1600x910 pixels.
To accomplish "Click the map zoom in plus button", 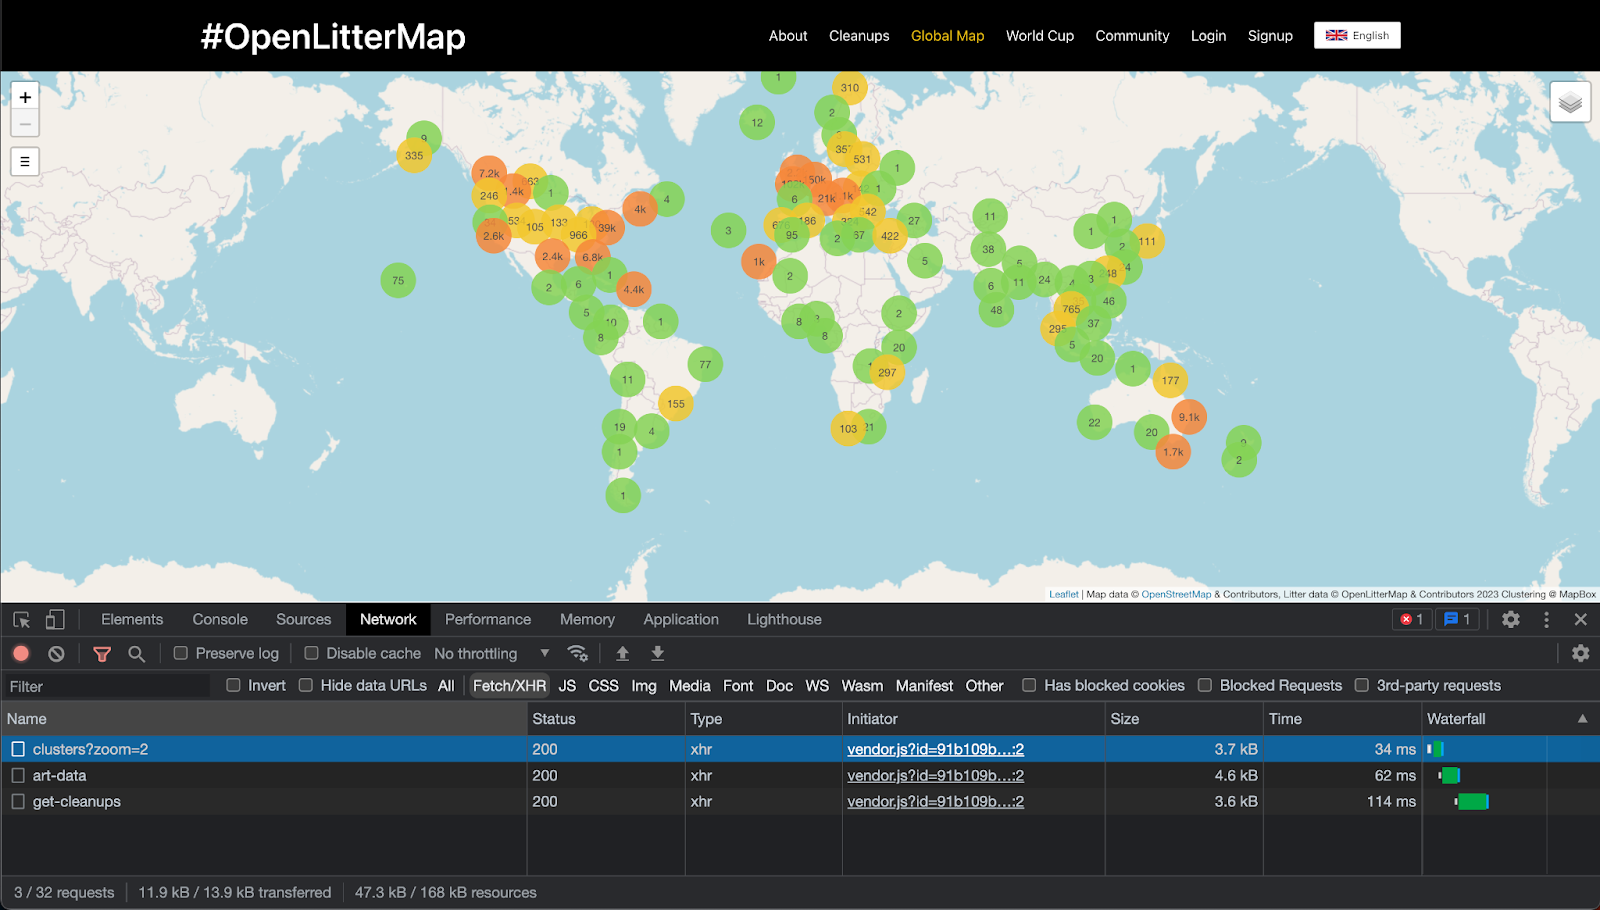I will tap(25, 97).
